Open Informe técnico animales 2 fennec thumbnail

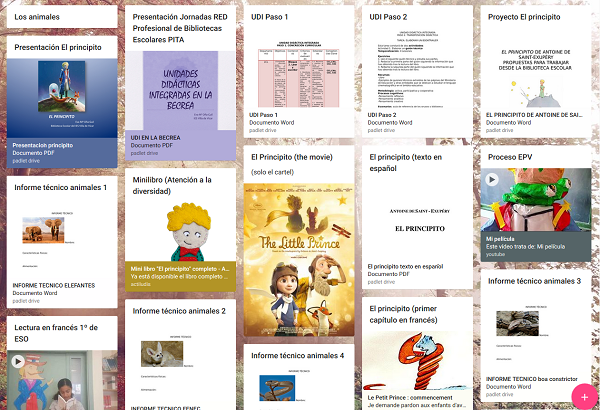180,363
